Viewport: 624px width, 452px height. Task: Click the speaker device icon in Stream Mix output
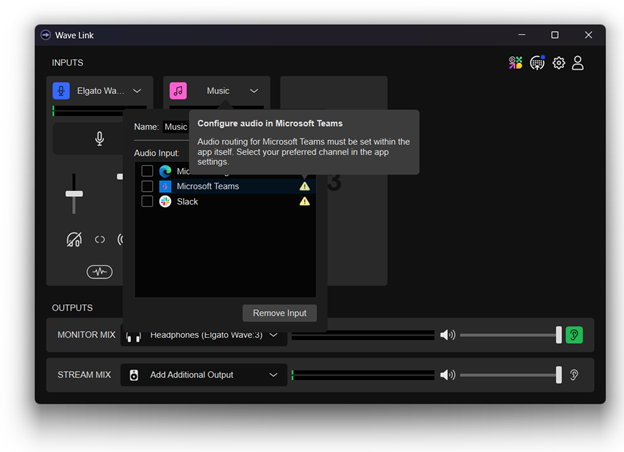tap(134, 375)
